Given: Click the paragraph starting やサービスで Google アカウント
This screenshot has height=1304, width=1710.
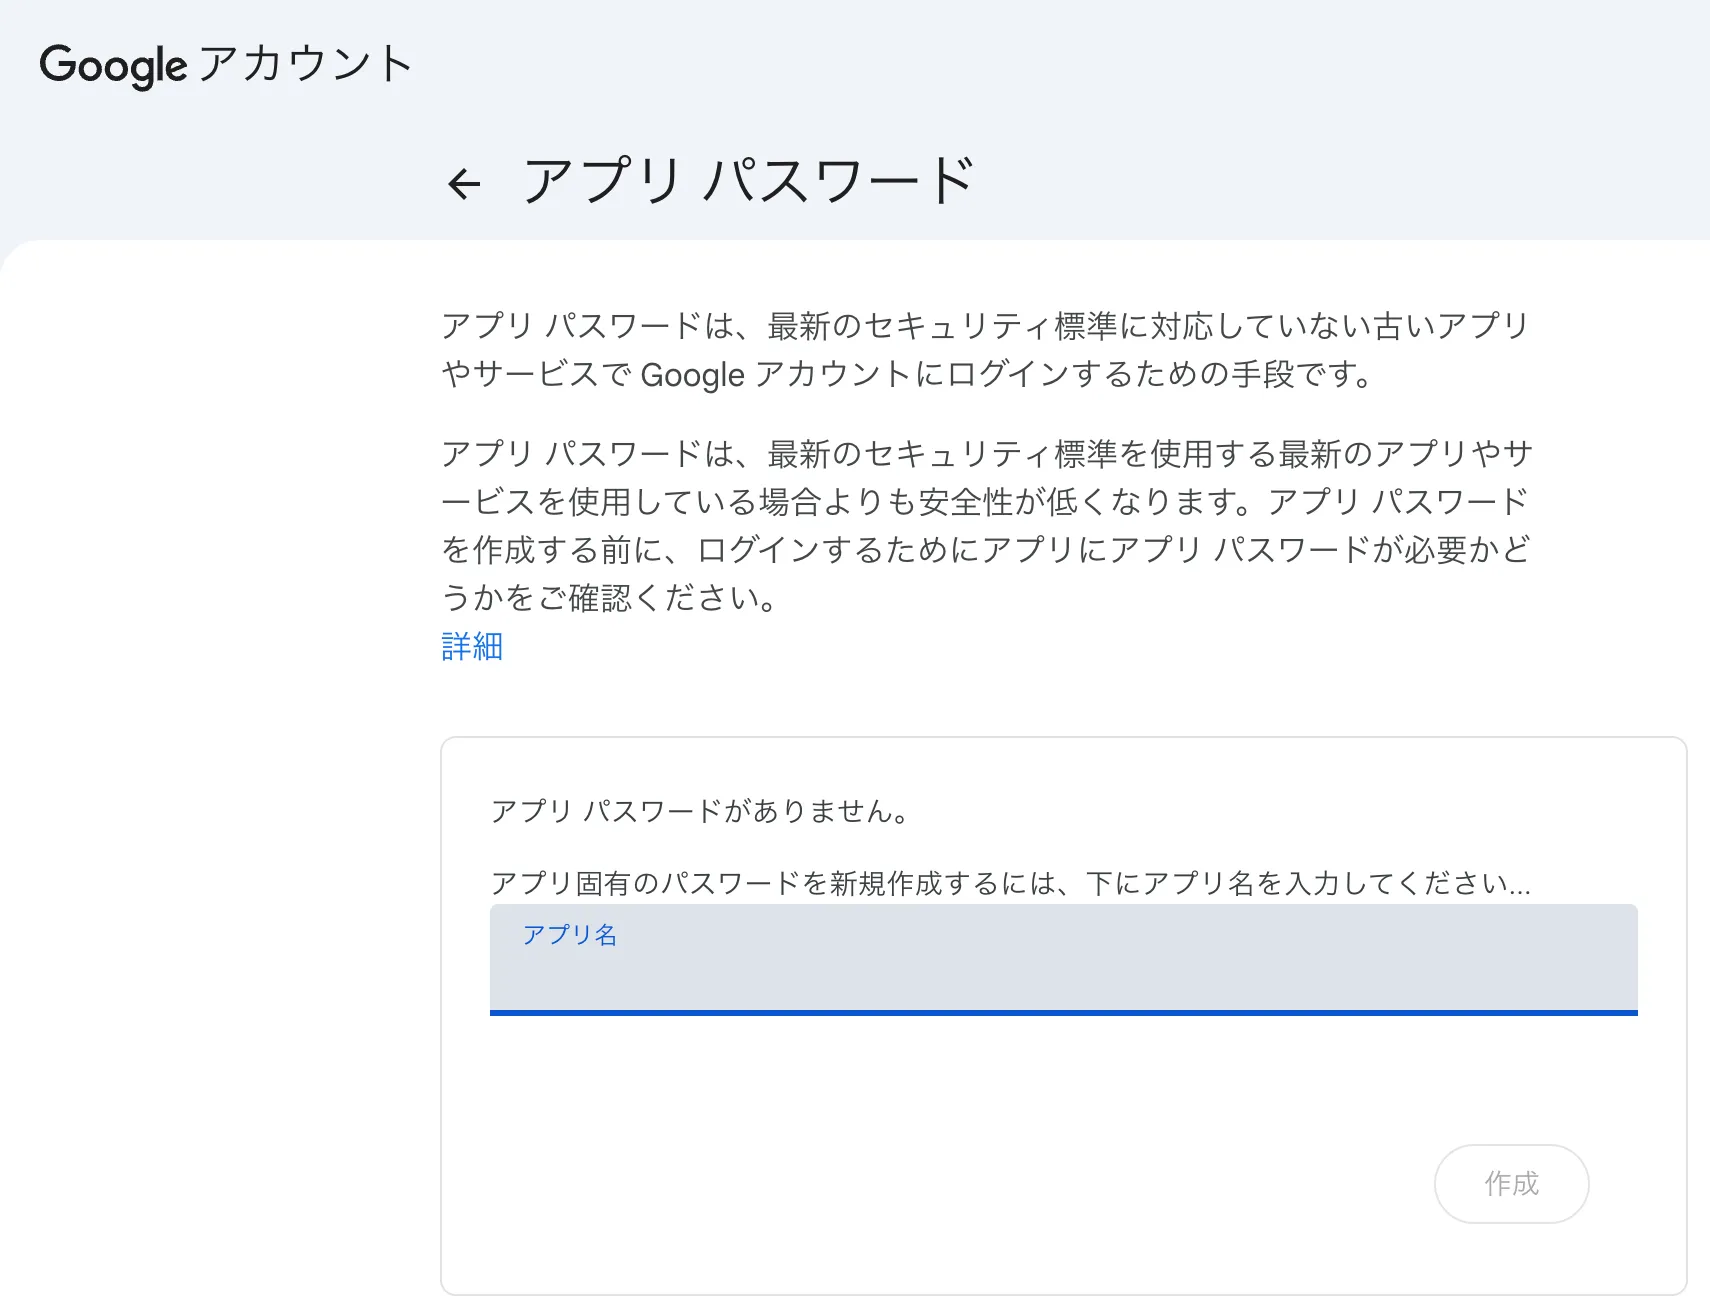Looking at the screenshot, I should point(907,374).
